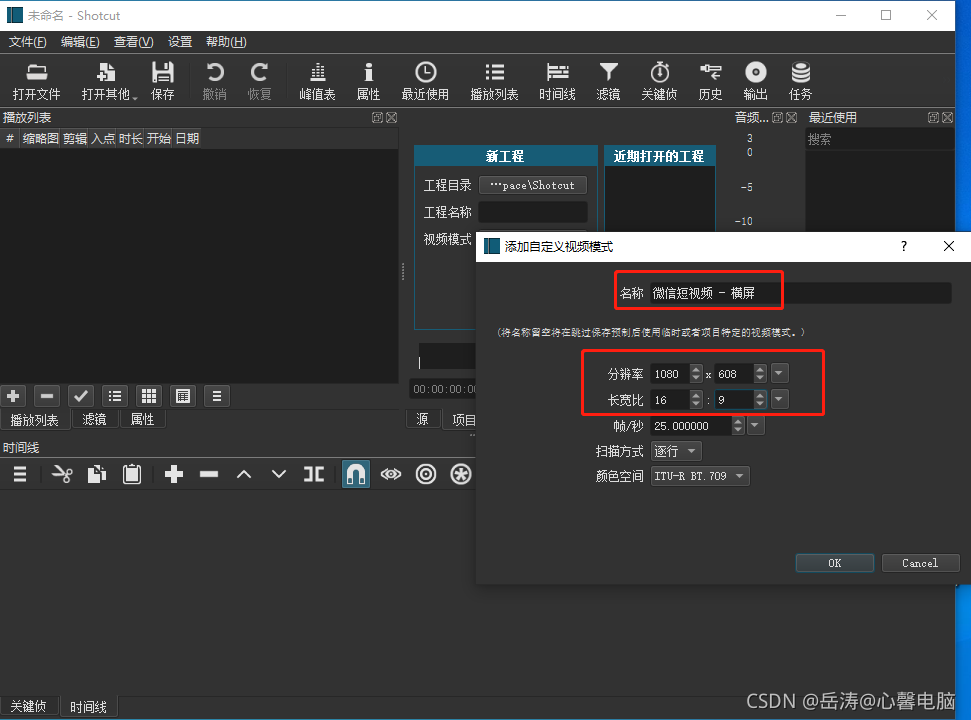Open the scan mode (扫描方式) dropdown

(676, 451)
